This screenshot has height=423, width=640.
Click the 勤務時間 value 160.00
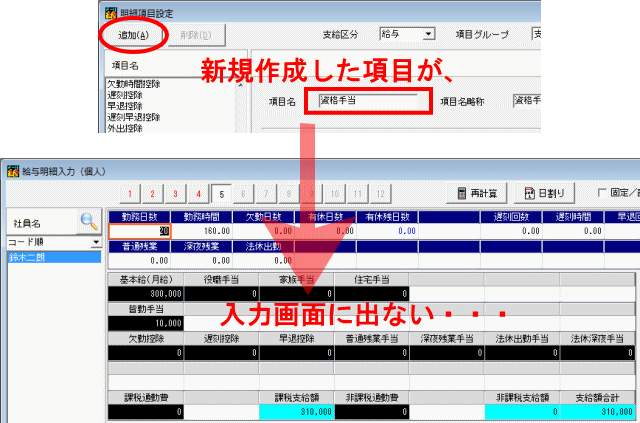(x=202, y=231)
